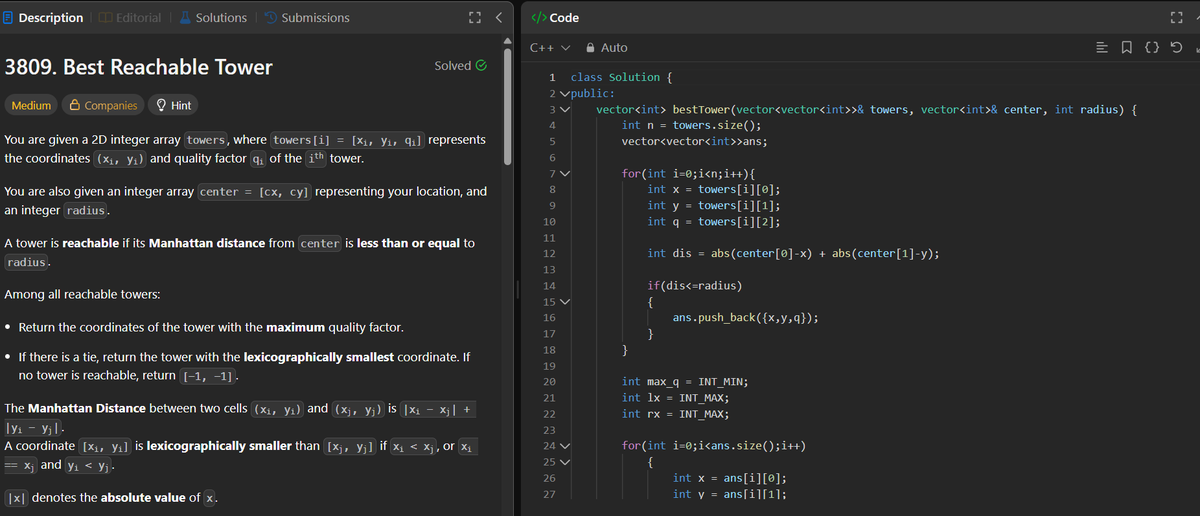Open the Solutions tab
The image size is (1200, 516).
[x=212, y=17]
